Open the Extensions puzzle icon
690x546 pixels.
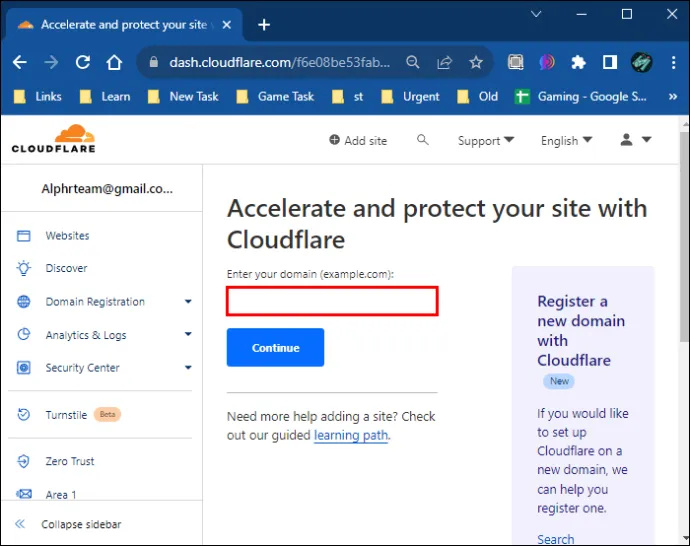(578, 62)
